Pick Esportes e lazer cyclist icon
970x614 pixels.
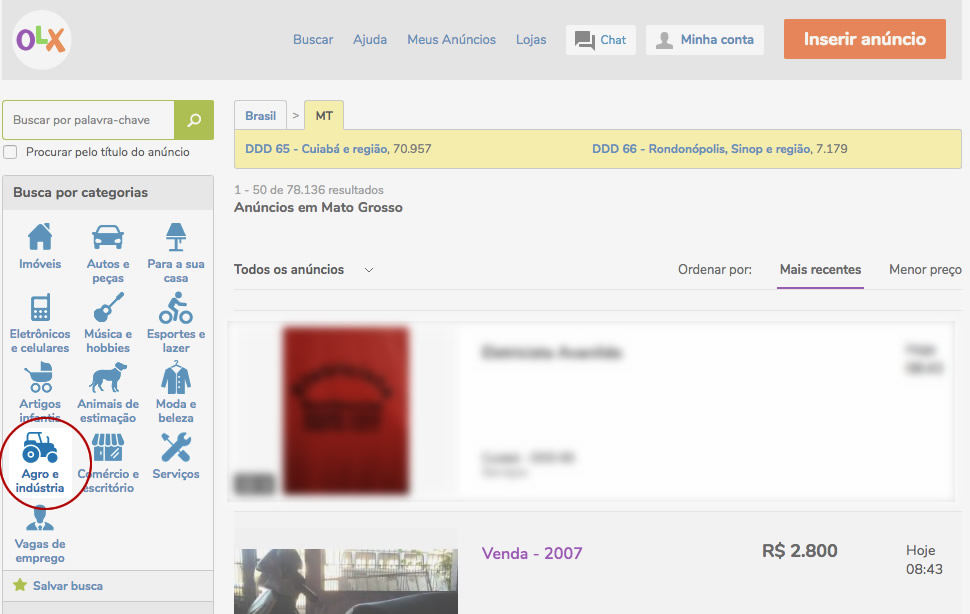click(x=176, y=307)
